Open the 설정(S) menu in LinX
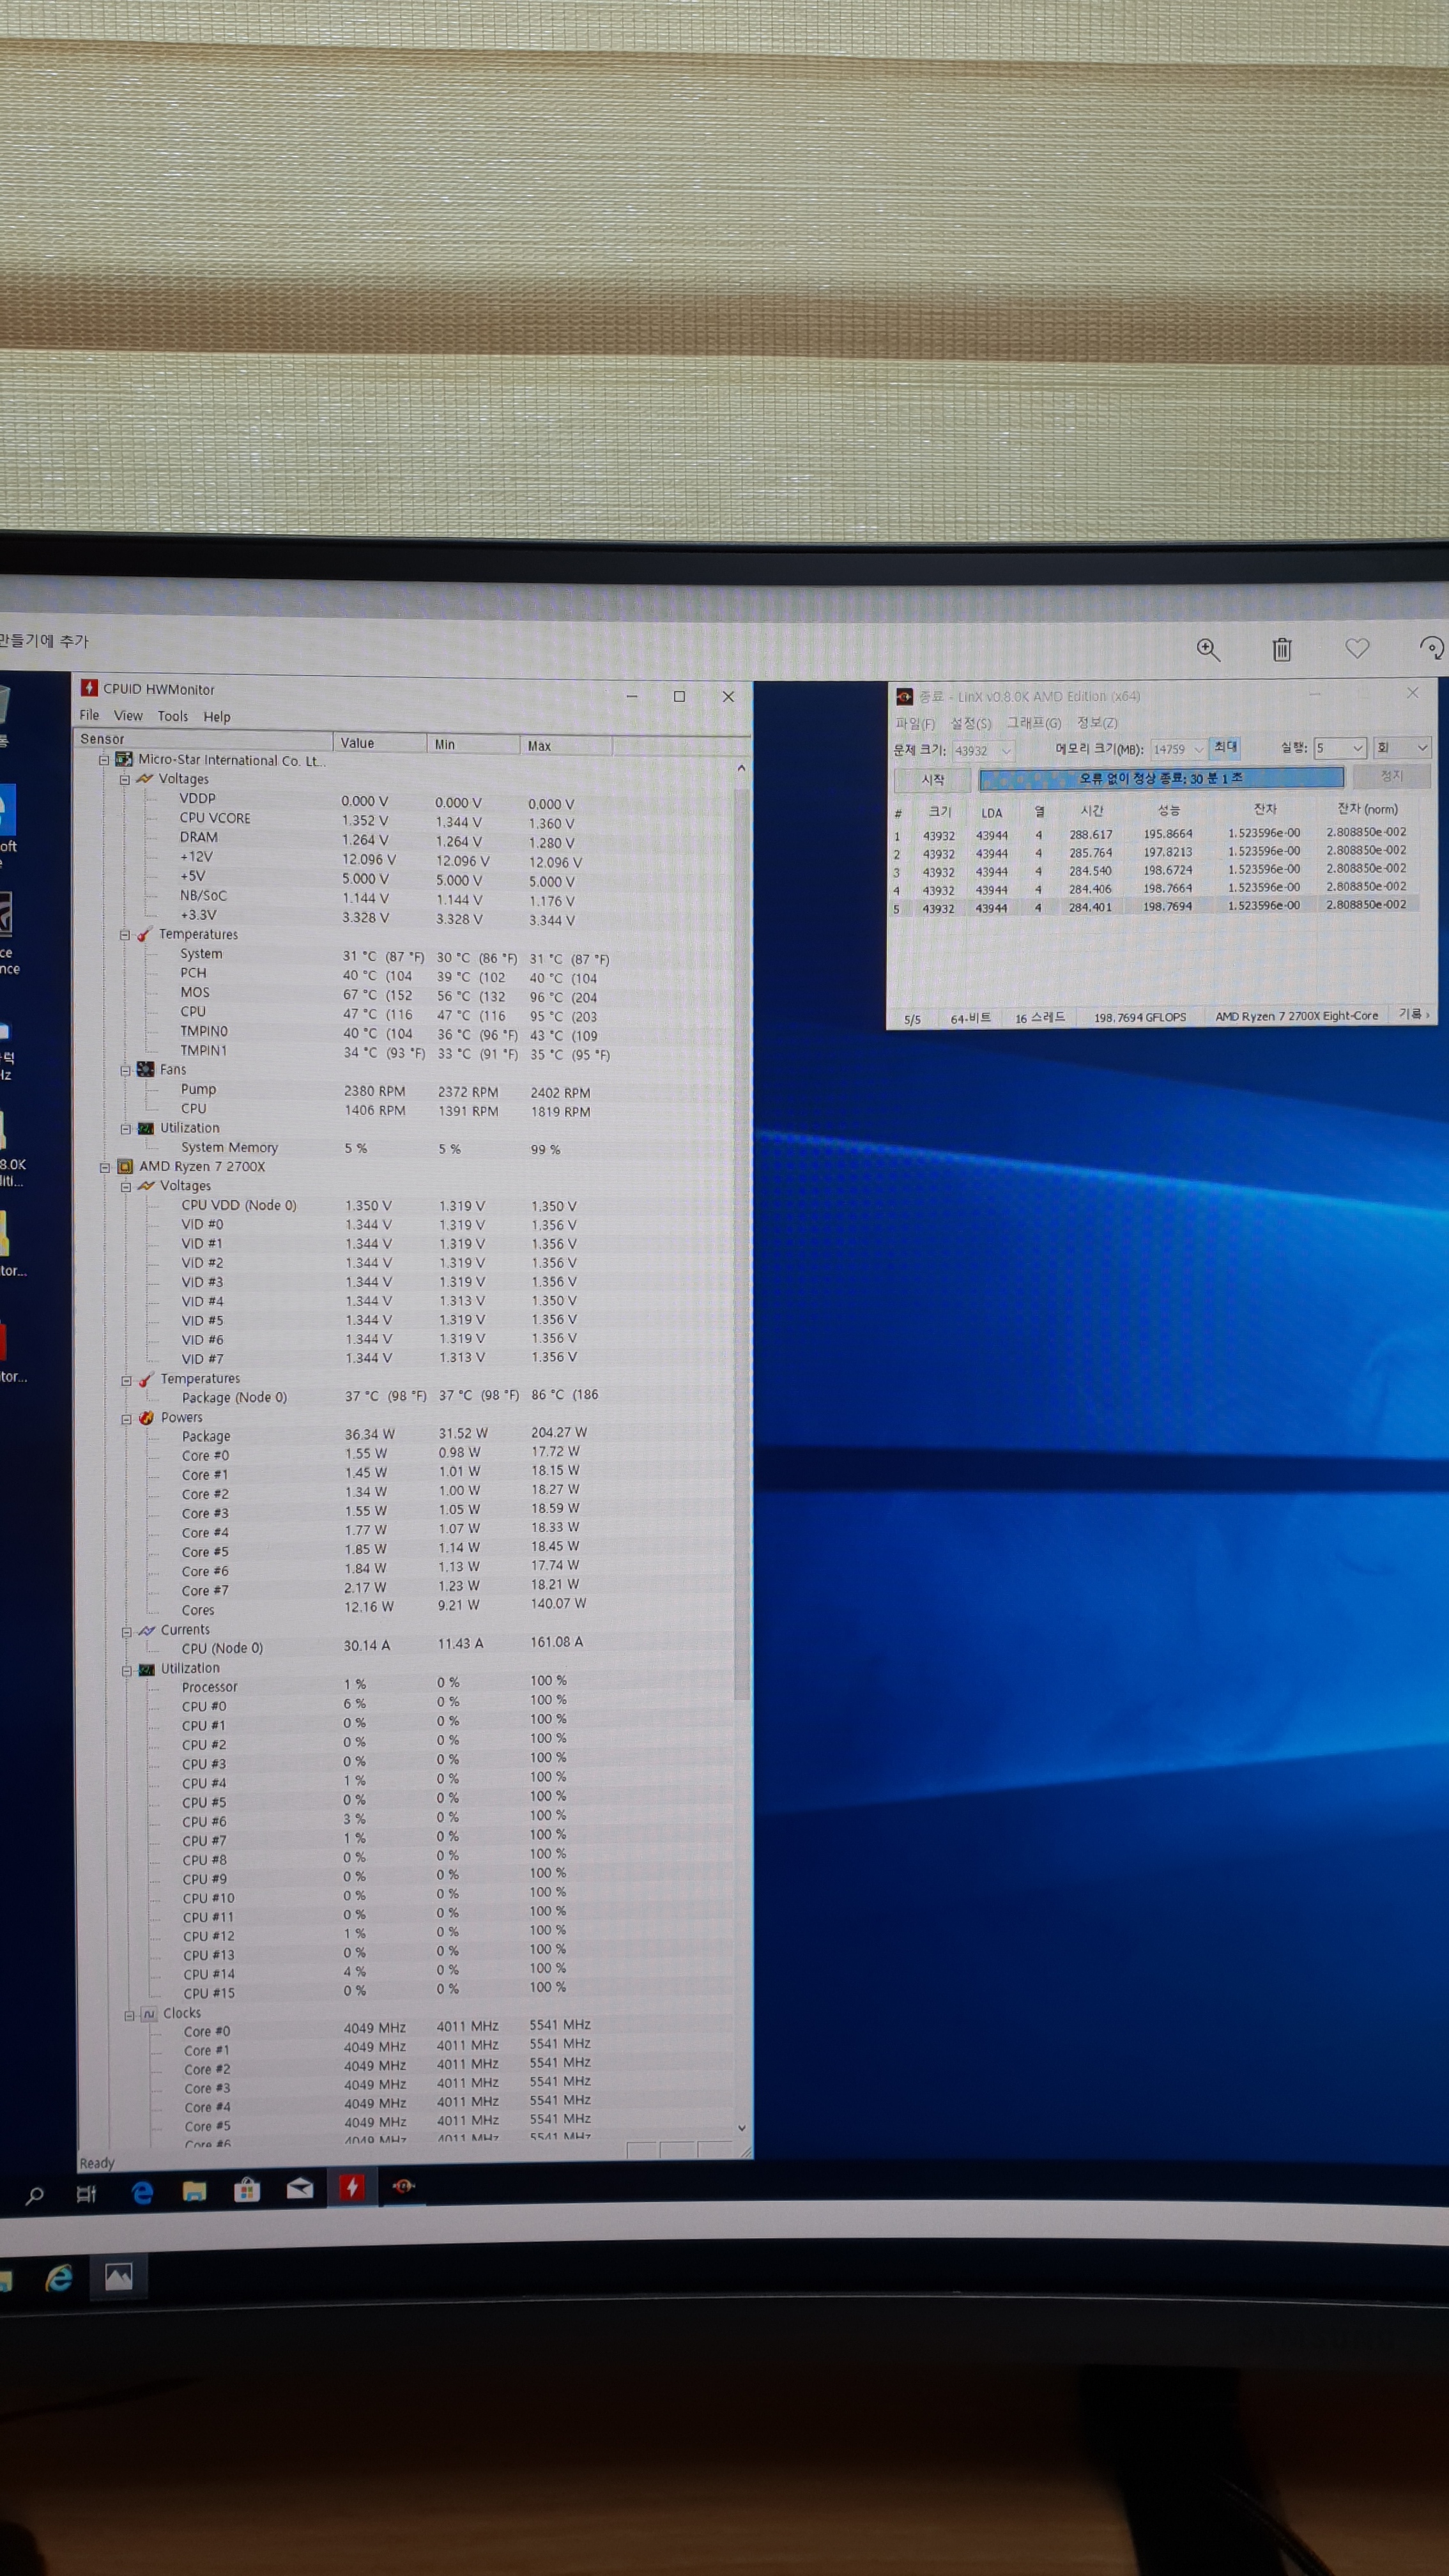The width and height of the screenshot is (1449, 2576). coord(970,723)
